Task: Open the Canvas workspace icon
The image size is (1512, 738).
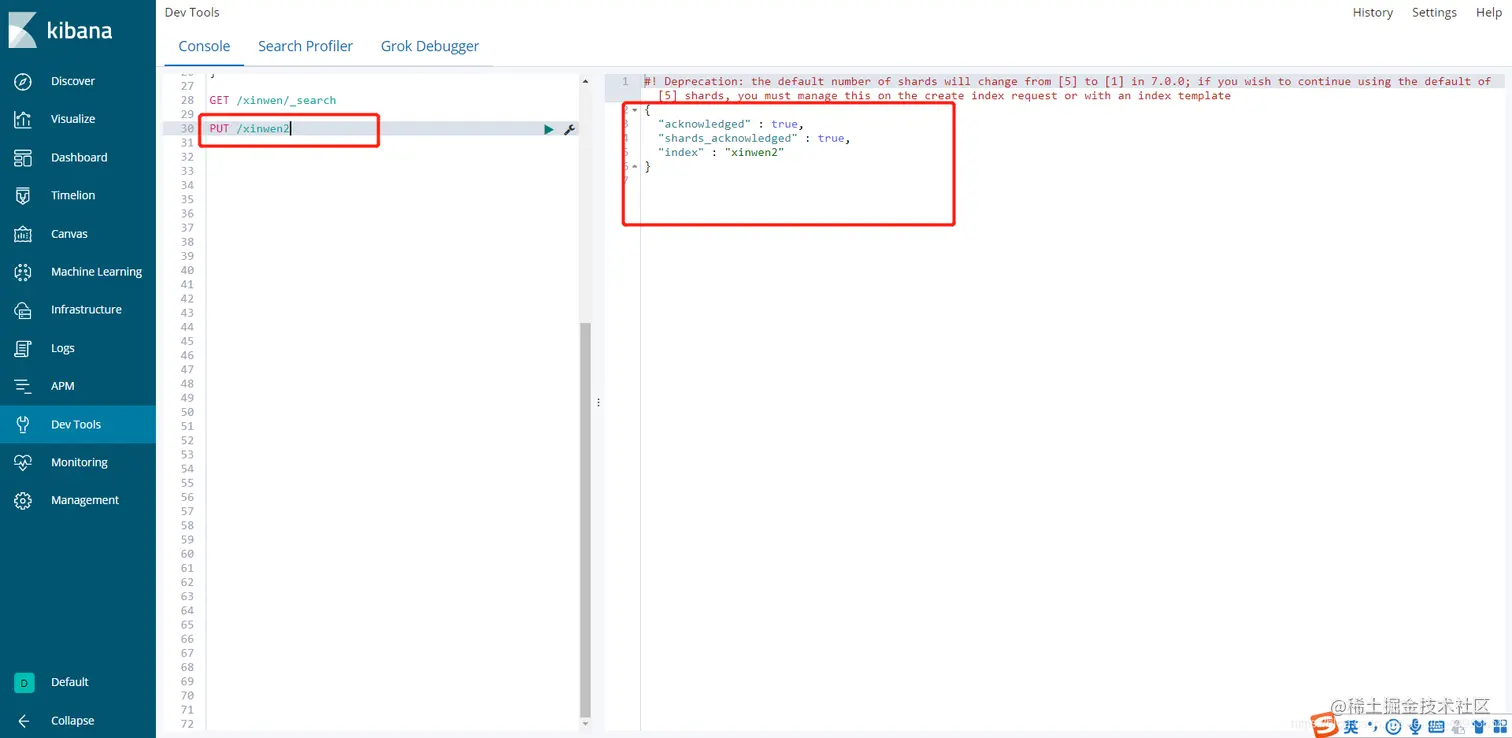Action: [23, 234]
